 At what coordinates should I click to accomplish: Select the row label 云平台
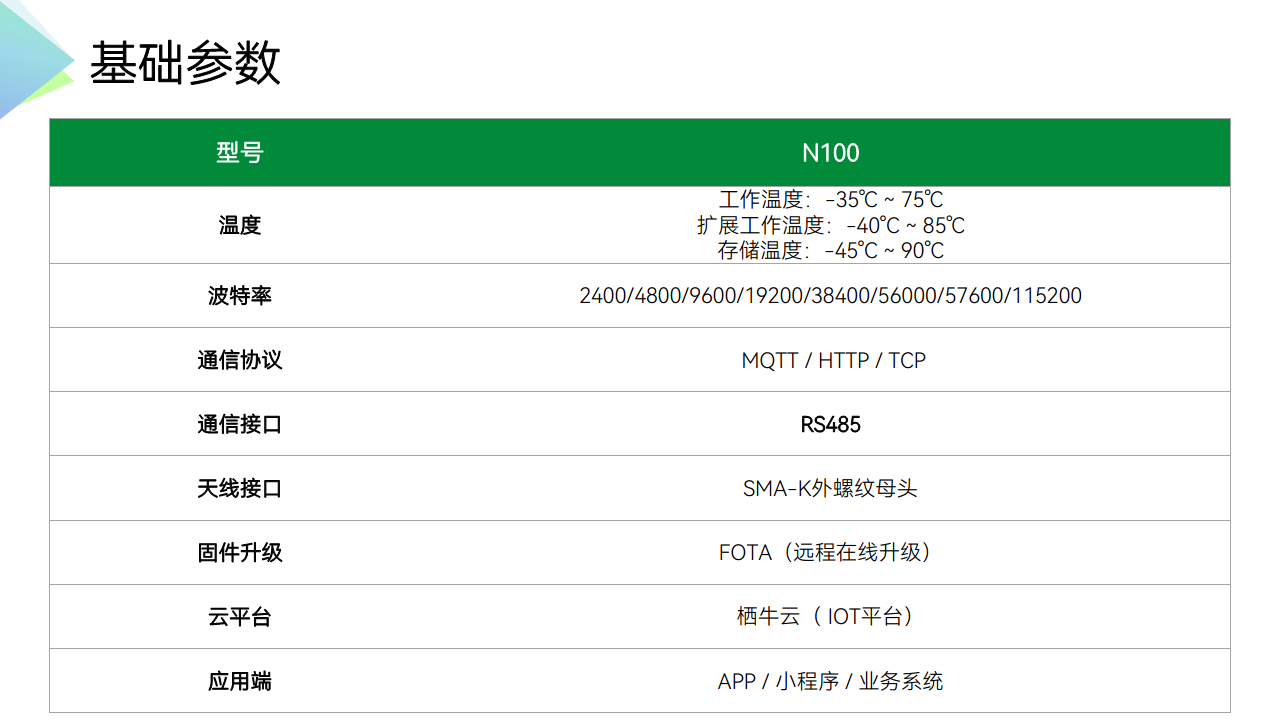pyautogui.click(x=240, y=617)
